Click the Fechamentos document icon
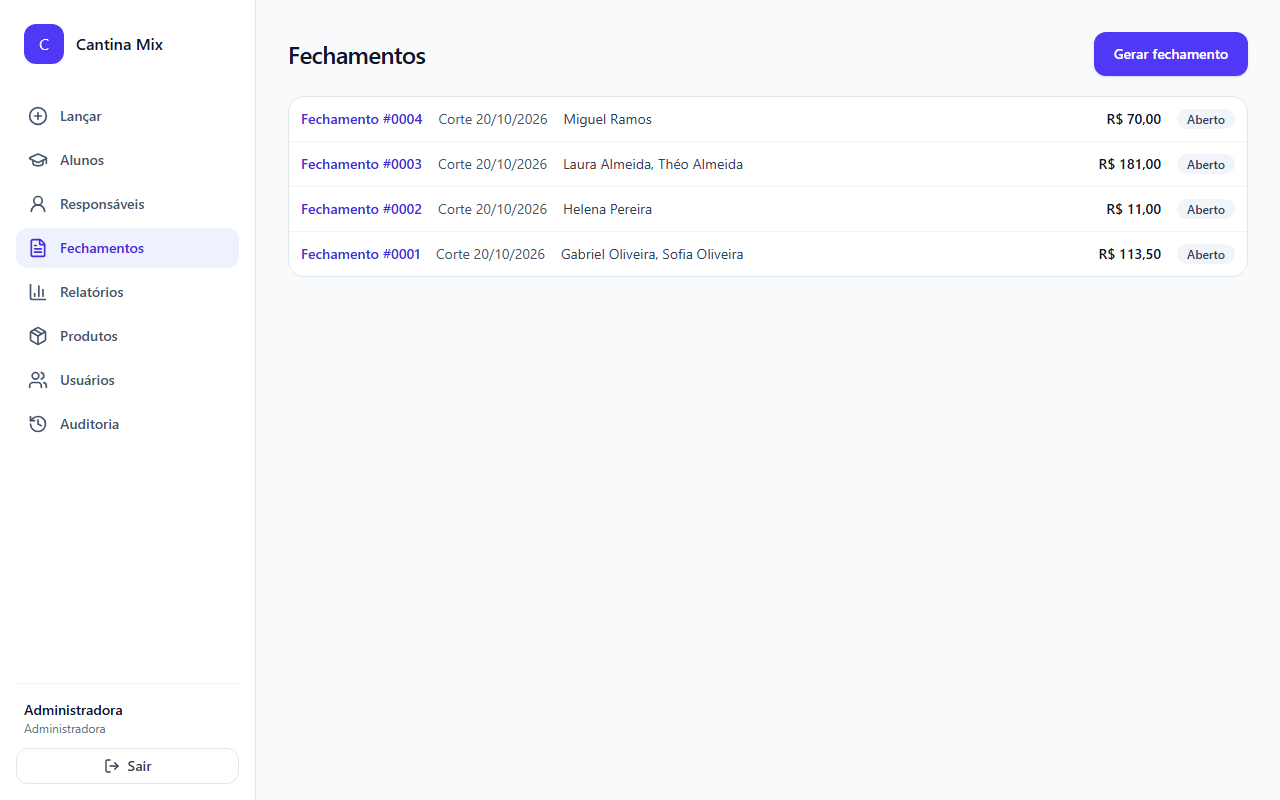Viewport: 1280px width, 800px height. [38, 248]
